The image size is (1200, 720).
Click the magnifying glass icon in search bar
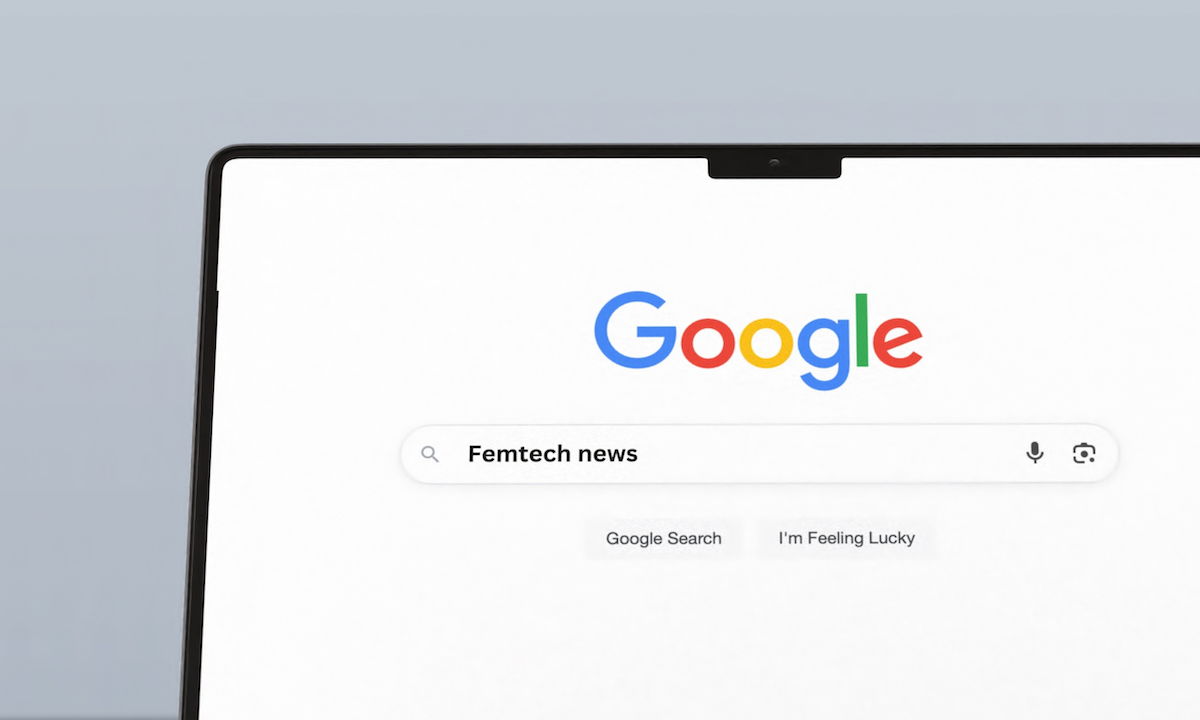430,454
